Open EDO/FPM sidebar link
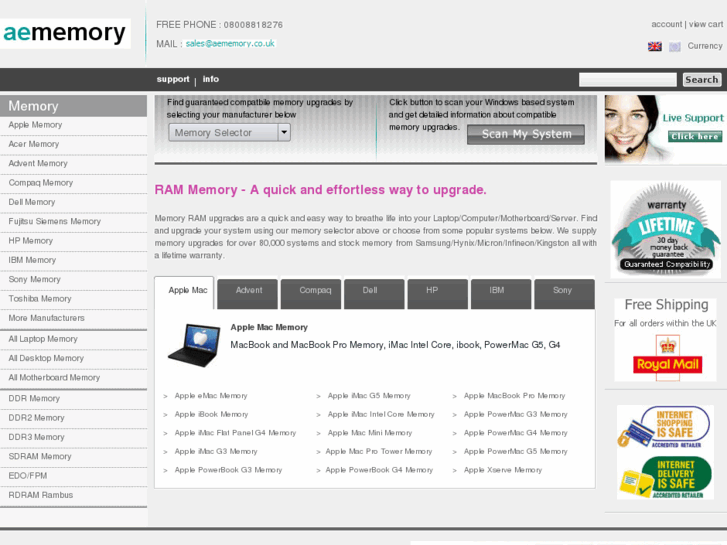 pyautogui.click(x=28, y=476)
